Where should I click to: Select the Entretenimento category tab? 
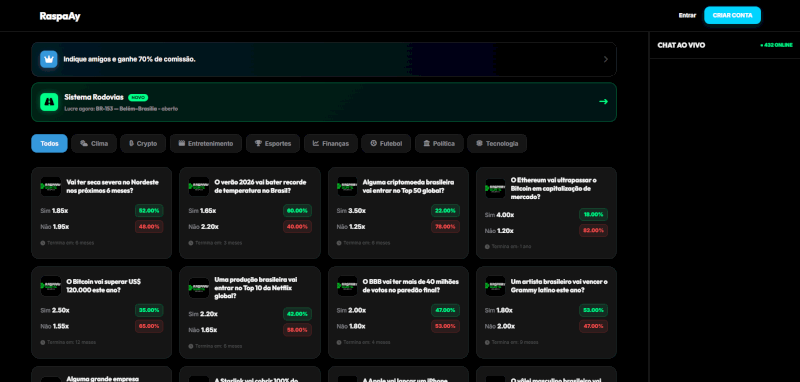[206, 143]
